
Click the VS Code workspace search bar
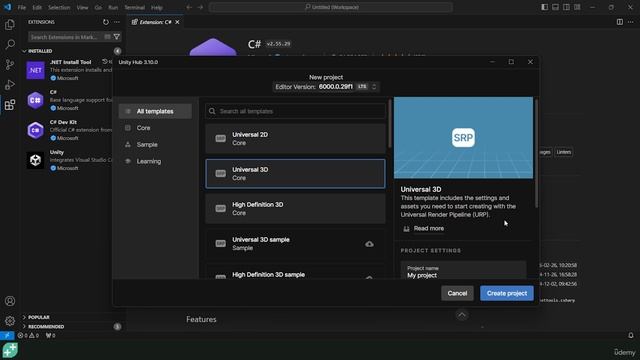click(331, 7)
